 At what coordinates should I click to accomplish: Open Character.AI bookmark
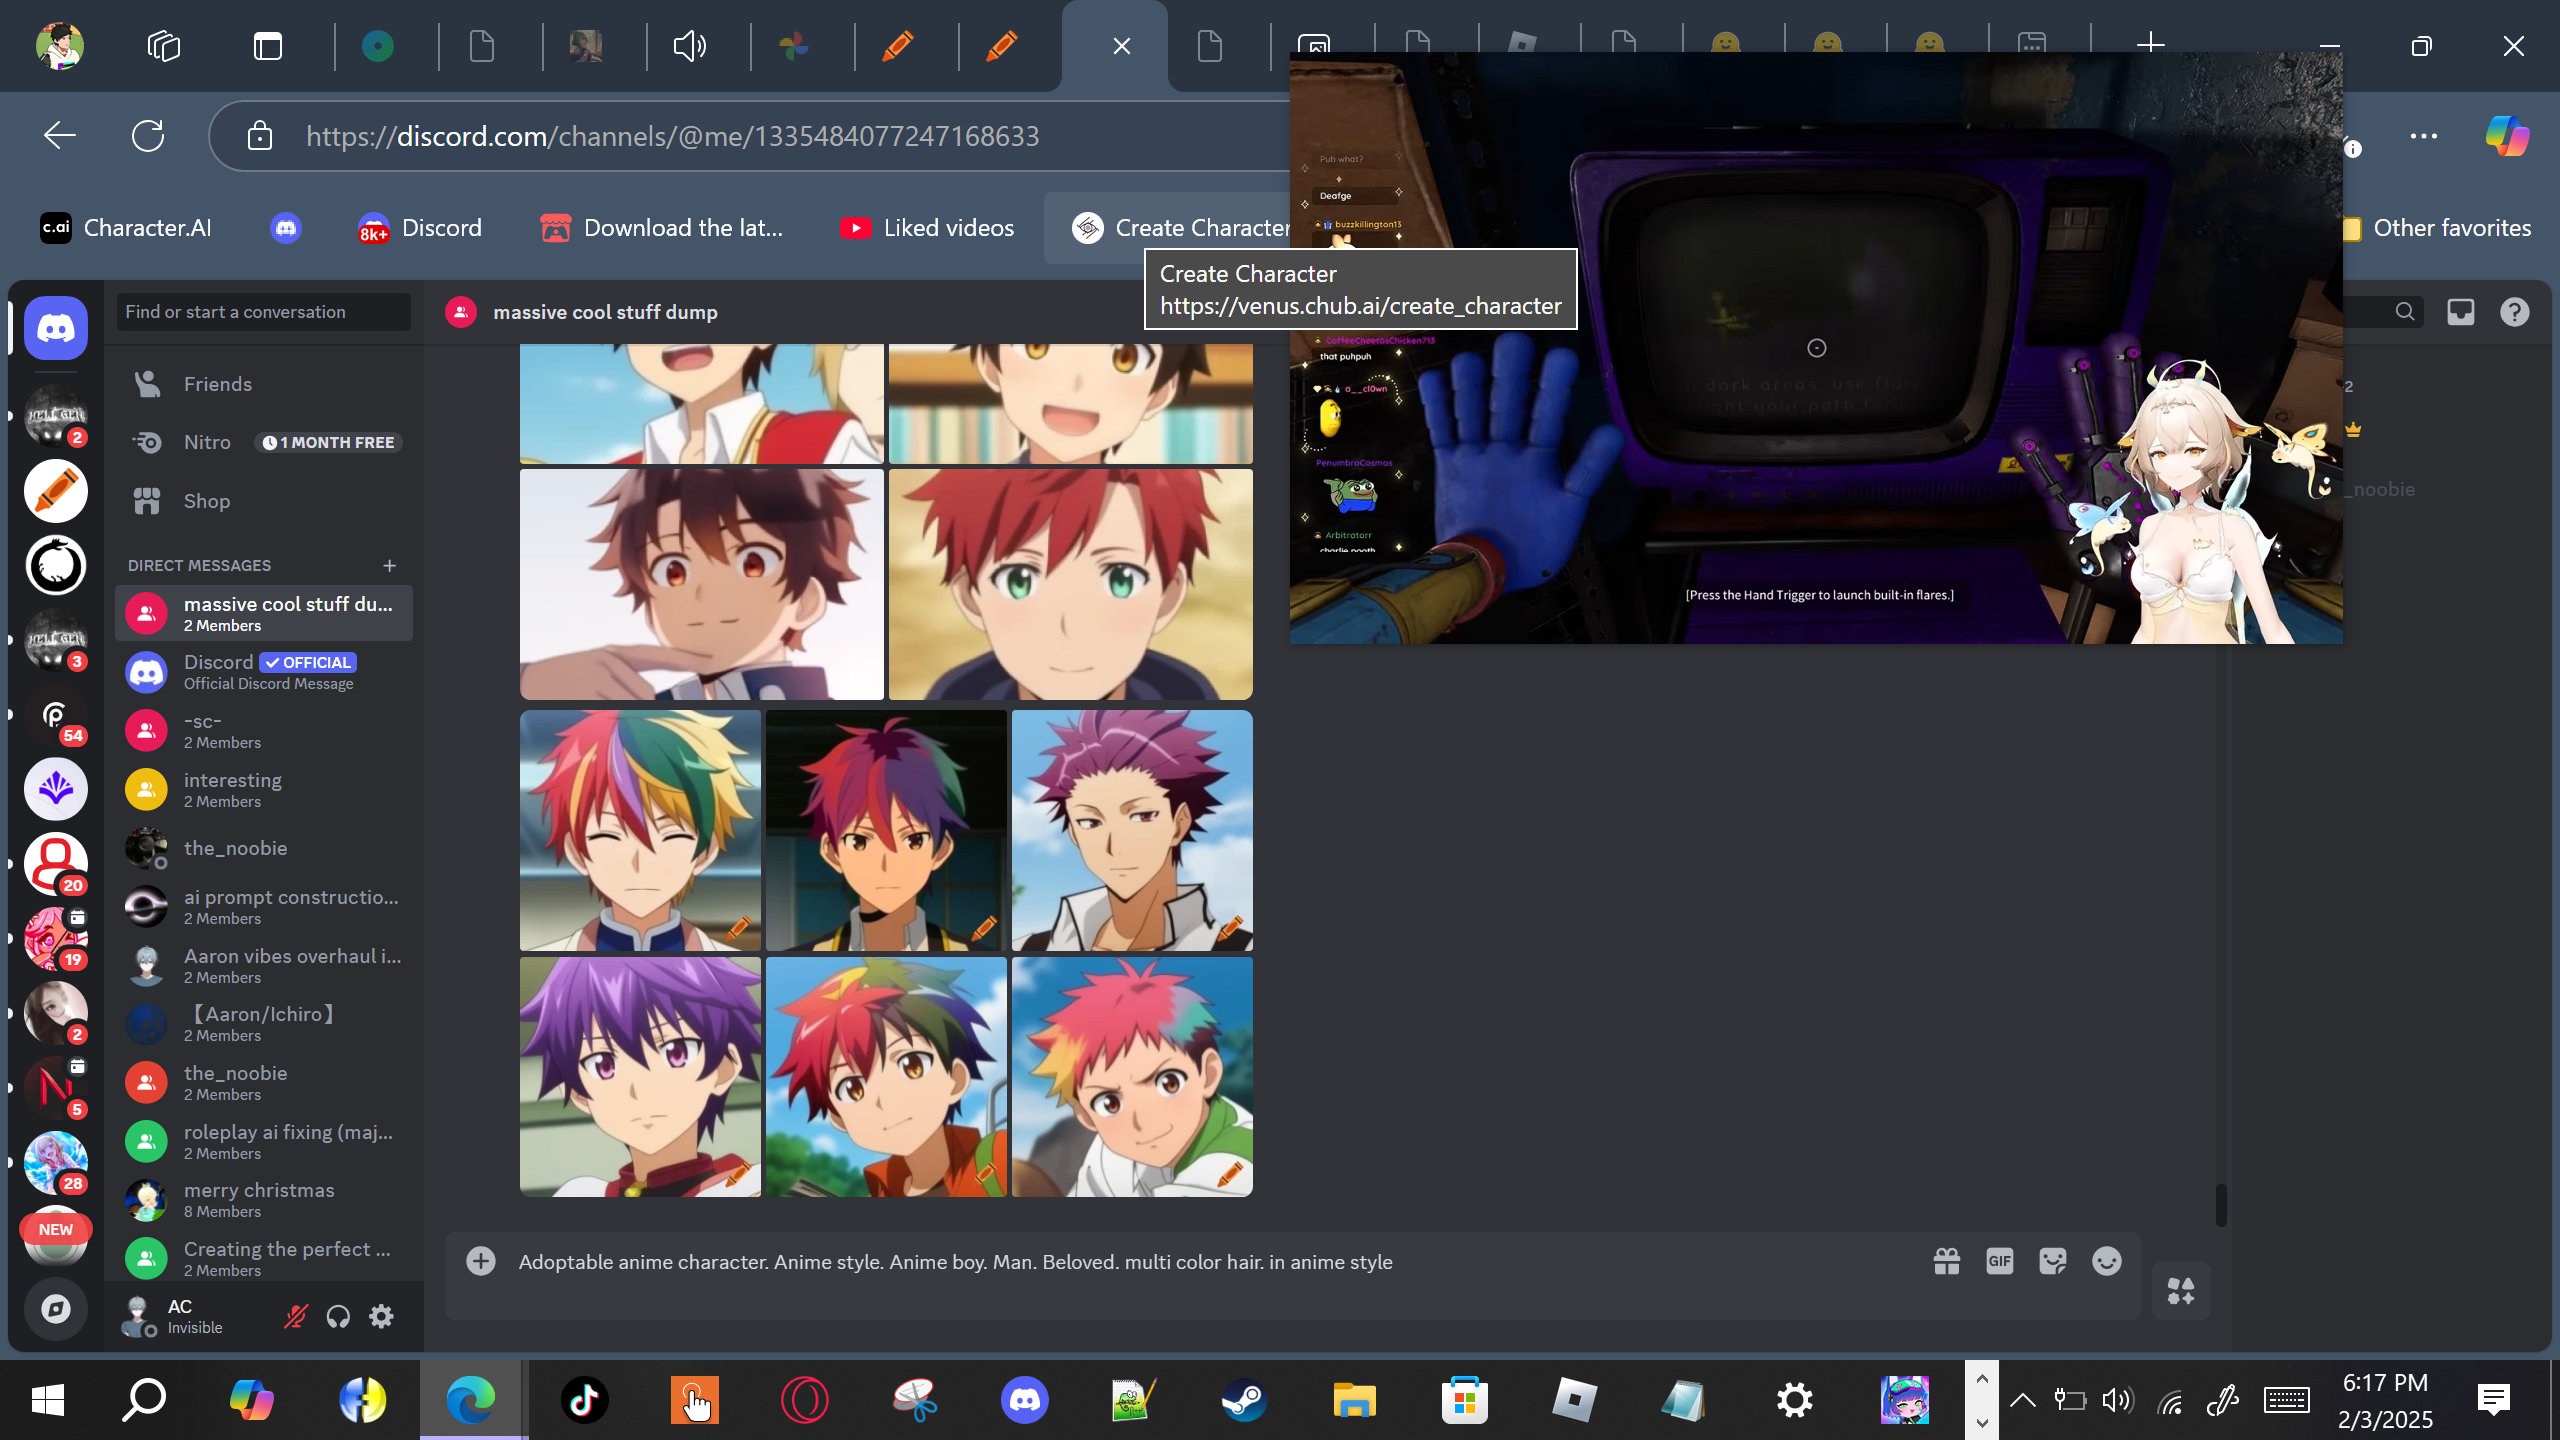(x=126, y=228)
